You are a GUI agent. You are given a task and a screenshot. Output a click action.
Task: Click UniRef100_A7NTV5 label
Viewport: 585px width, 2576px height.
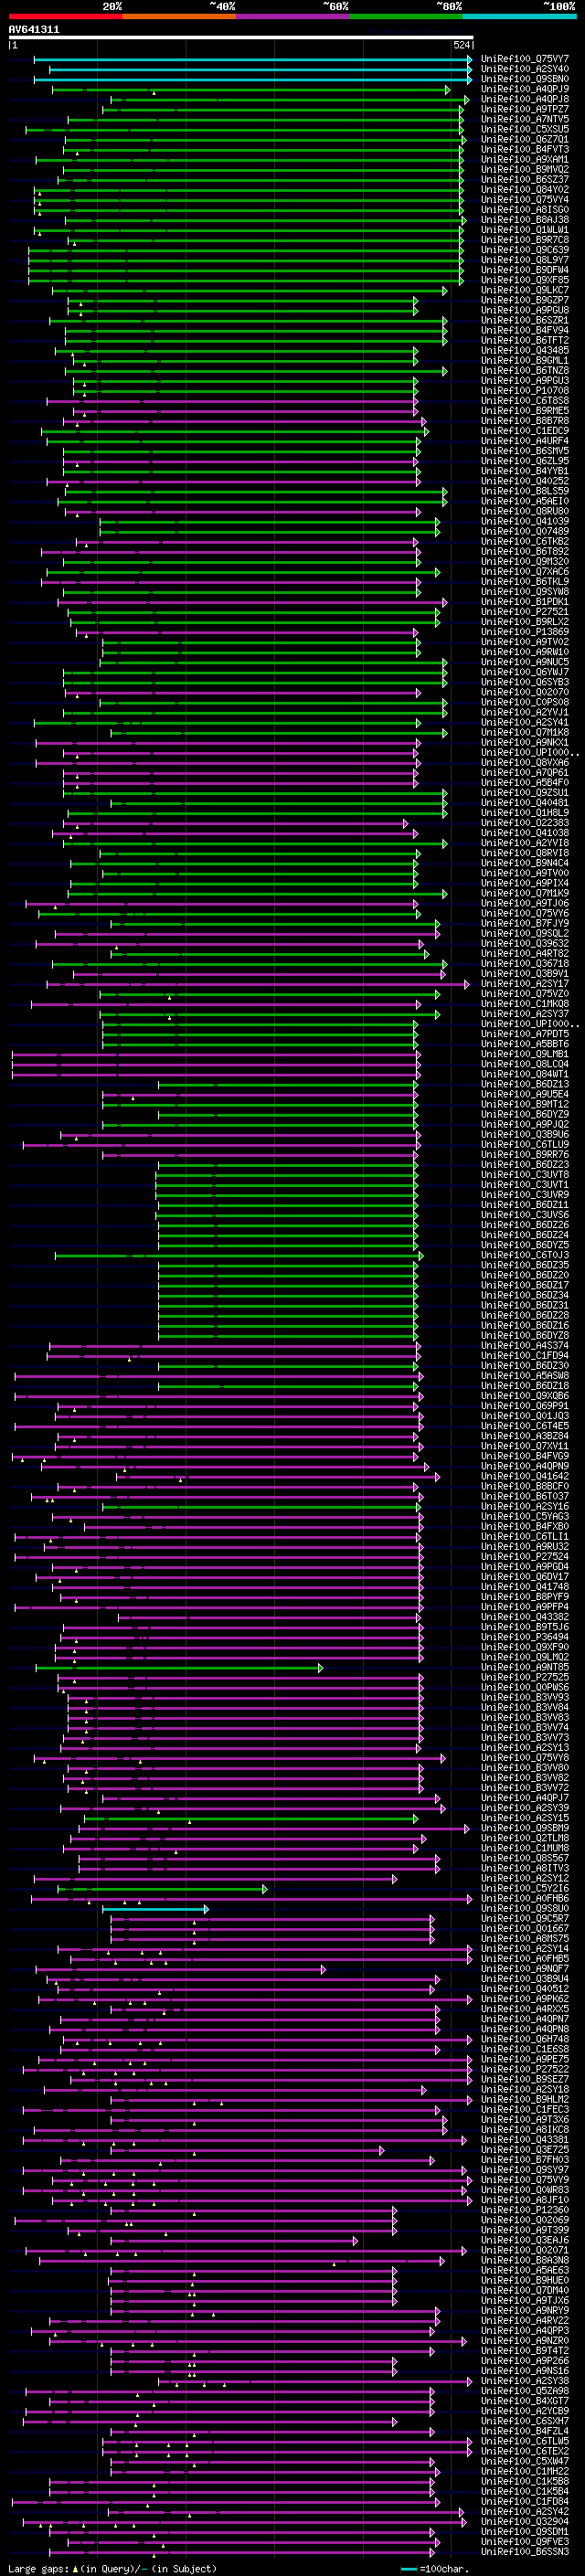(x=525, y=119)
